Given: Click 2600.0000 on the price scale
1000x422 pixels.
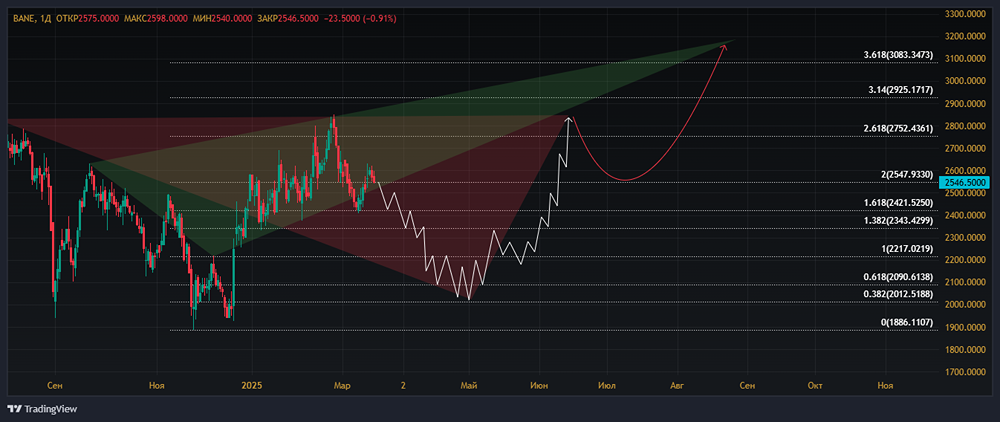Looking at the screenshot, I should click(x=965, y=171).
